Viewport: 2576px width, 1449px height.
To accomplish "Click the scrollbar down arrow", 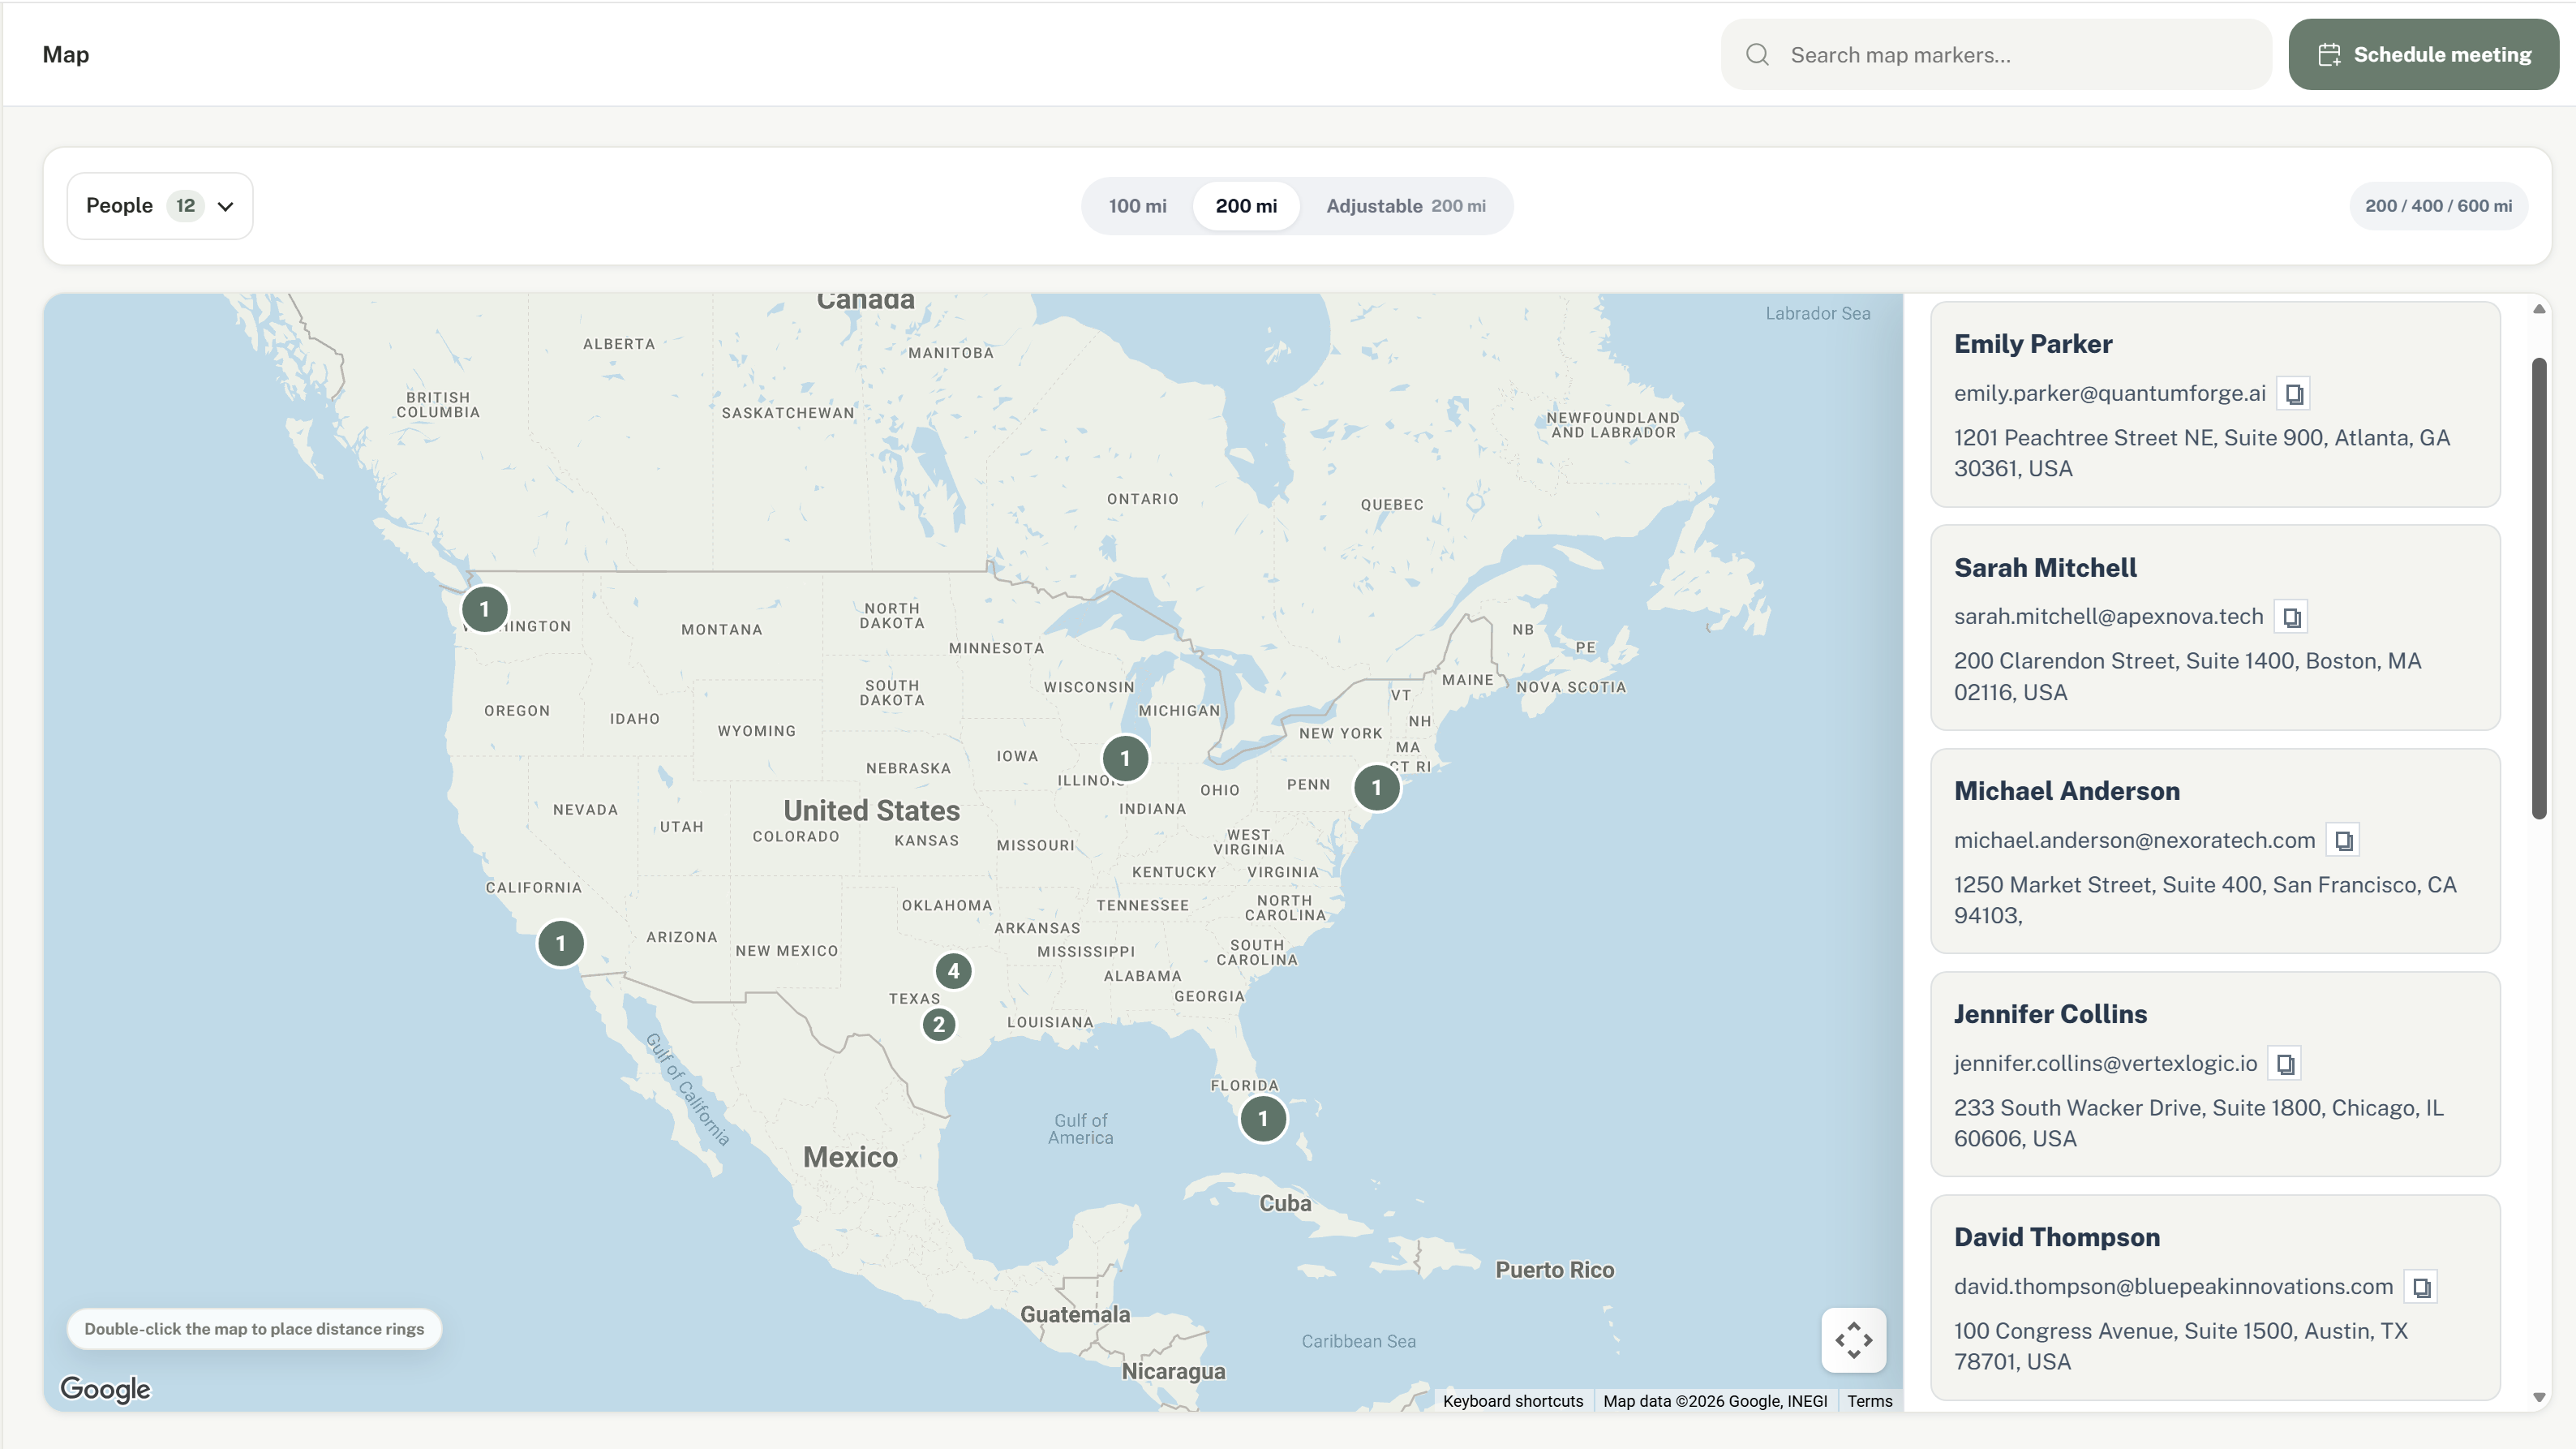I will coord(2538,1397).
